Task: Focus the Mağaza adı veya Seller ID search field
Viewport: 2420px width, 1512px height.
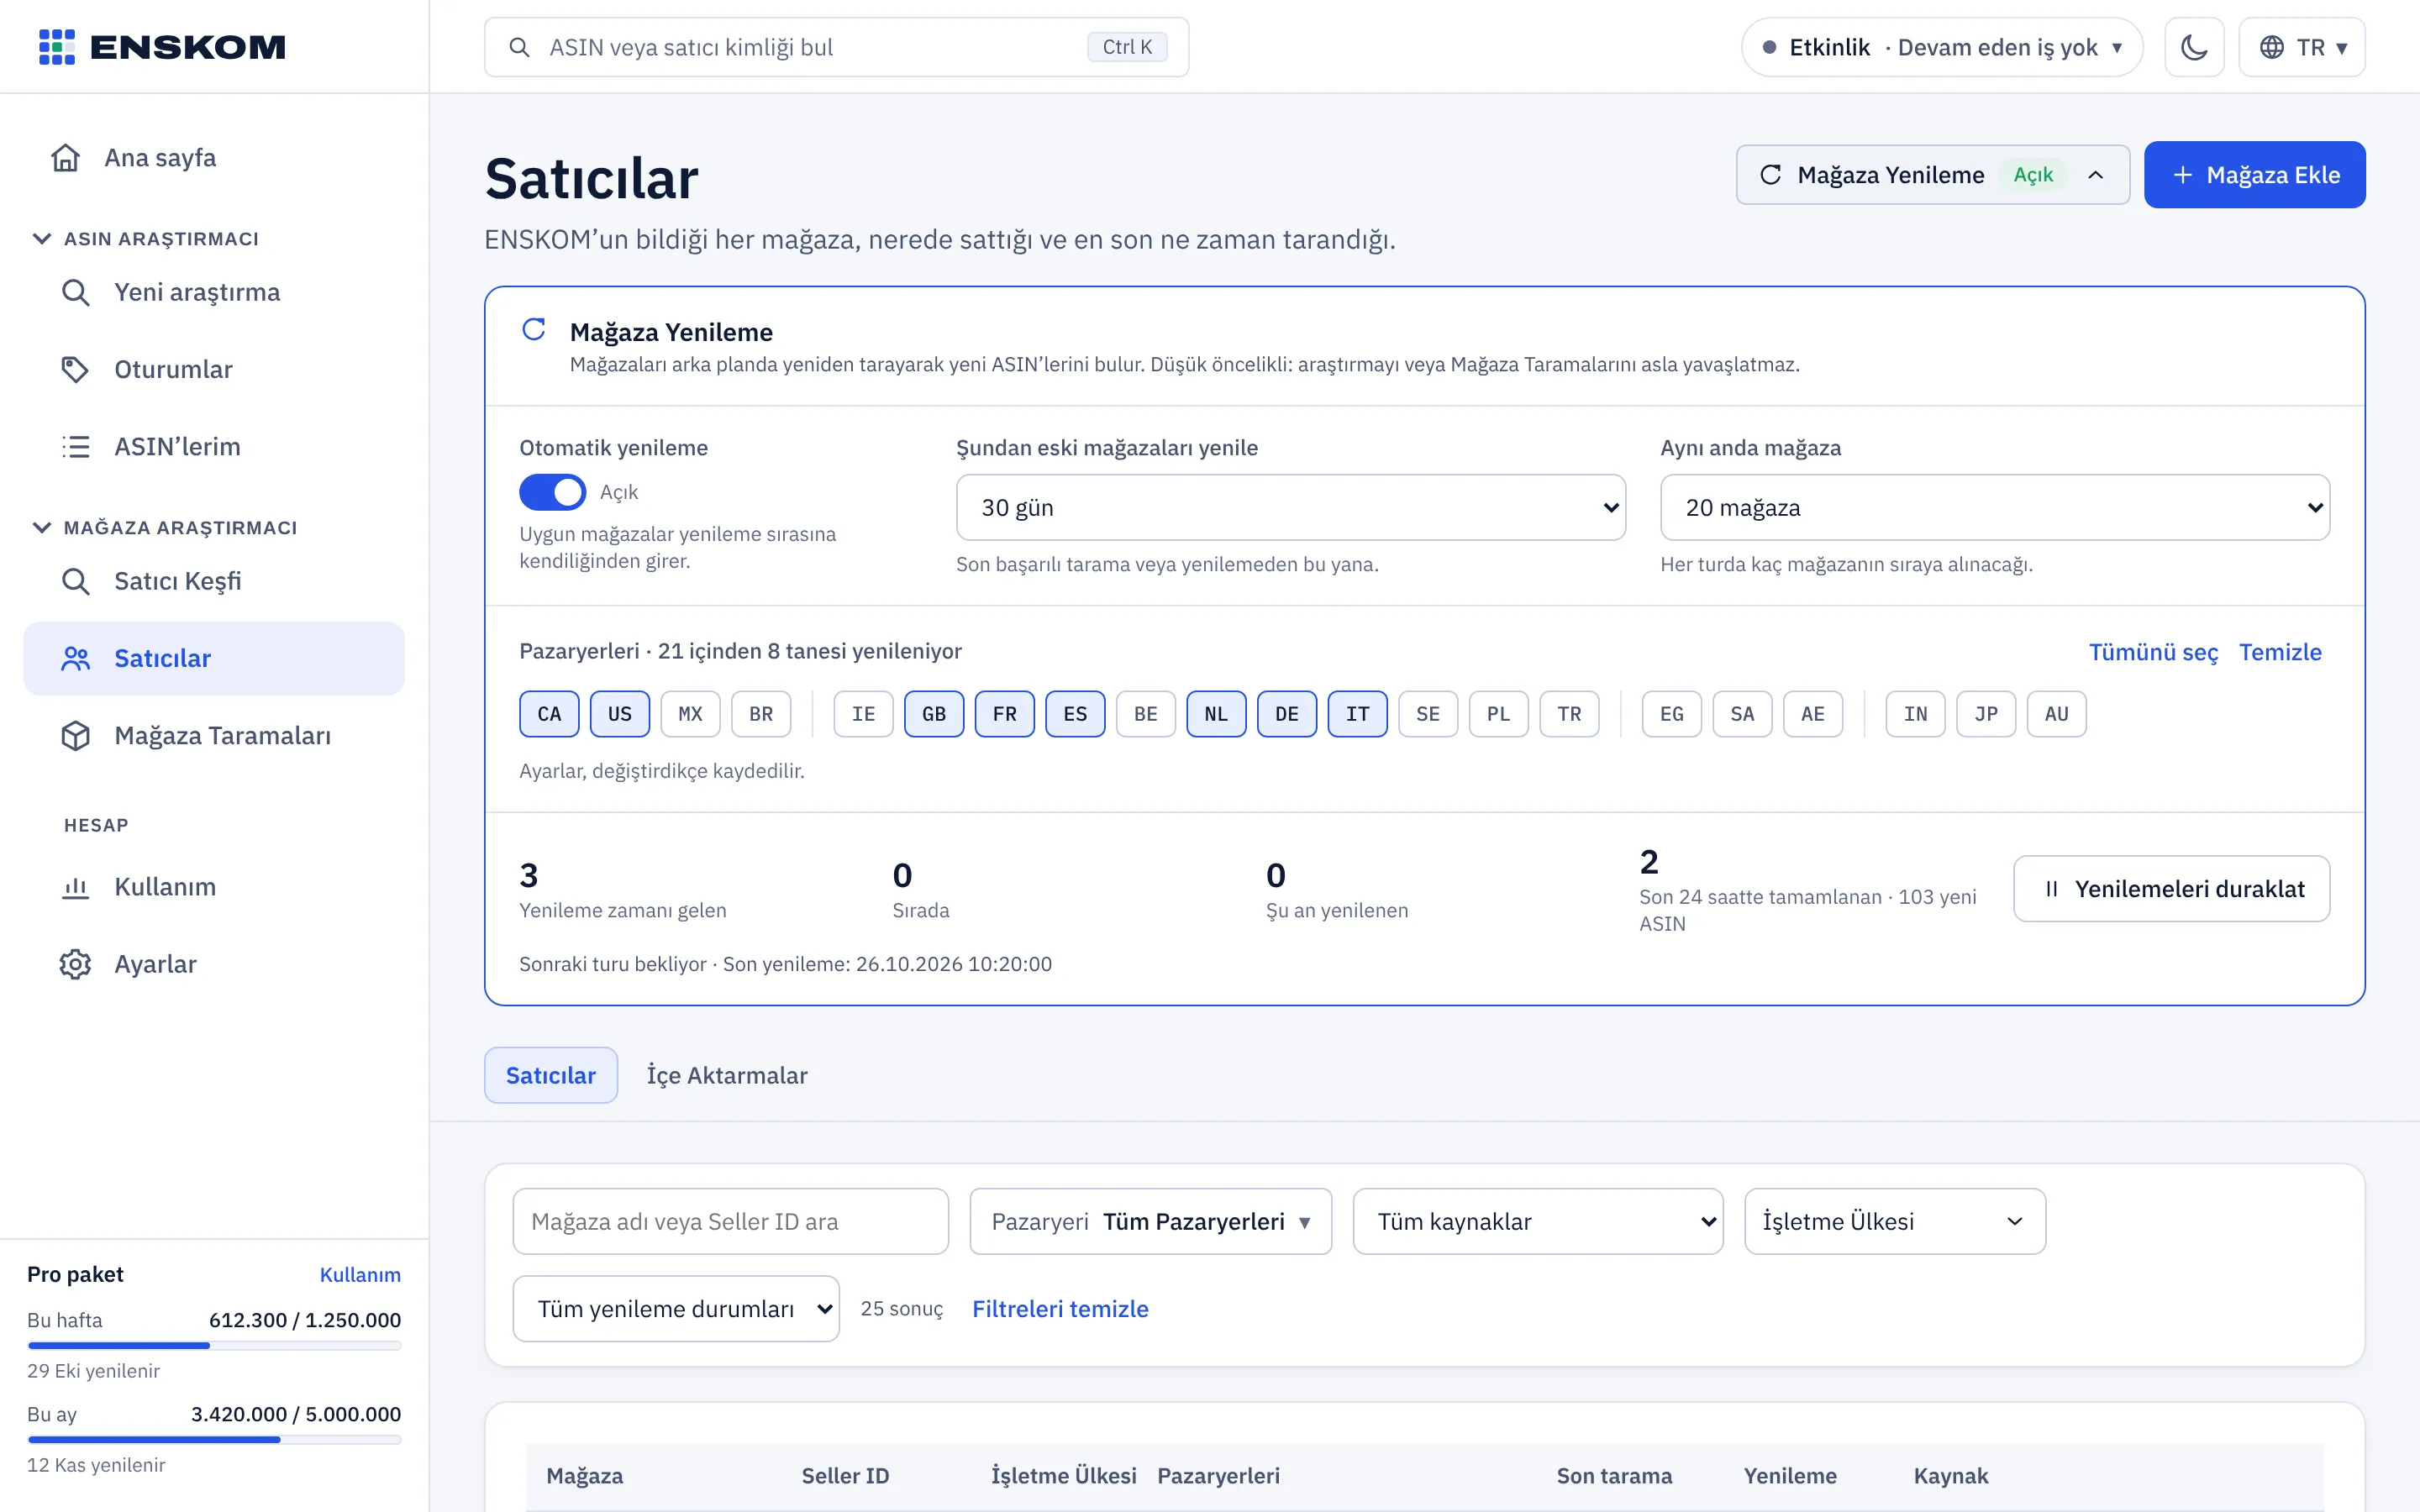Action: (730, 1221)
